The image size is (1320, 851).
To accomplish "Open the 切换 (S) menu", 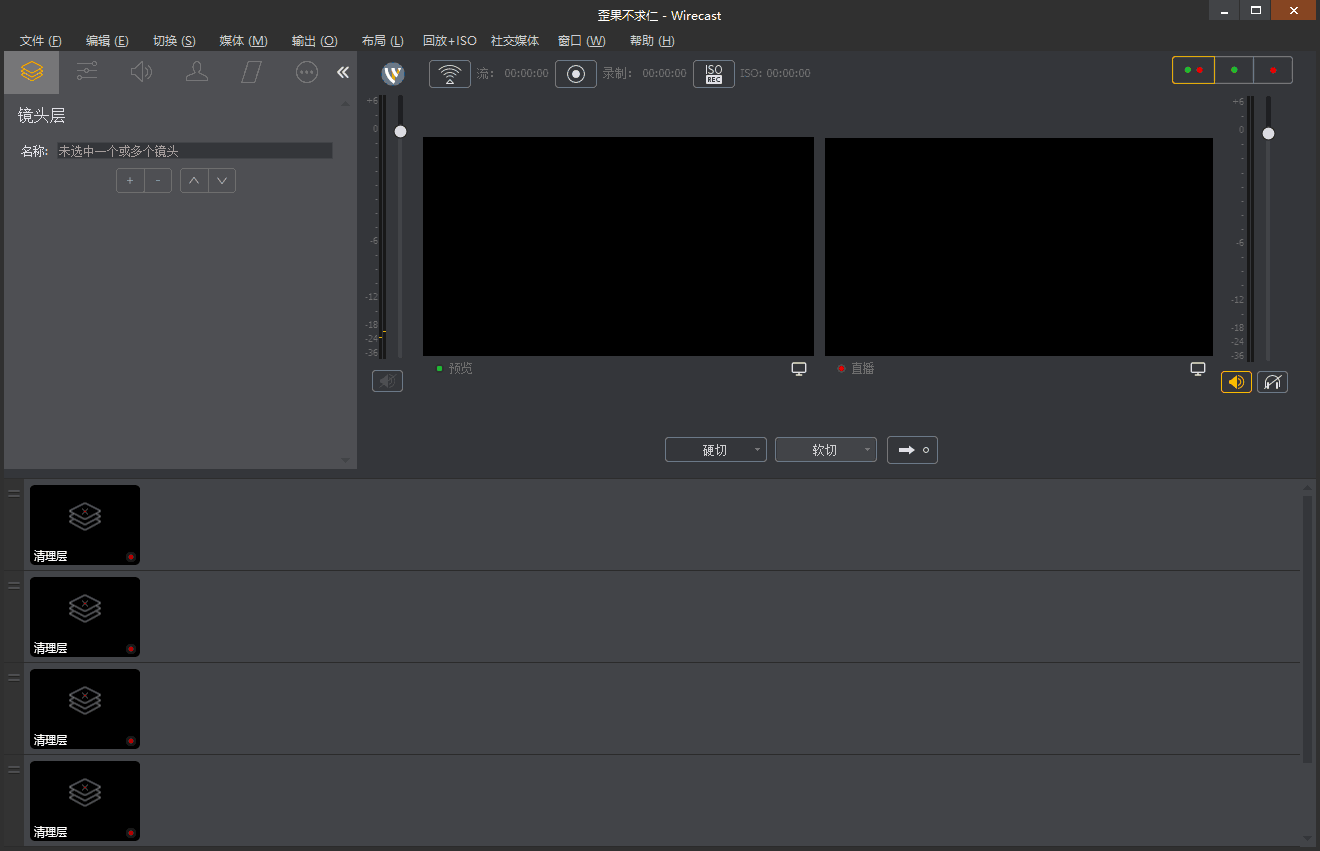I will 174,41.
